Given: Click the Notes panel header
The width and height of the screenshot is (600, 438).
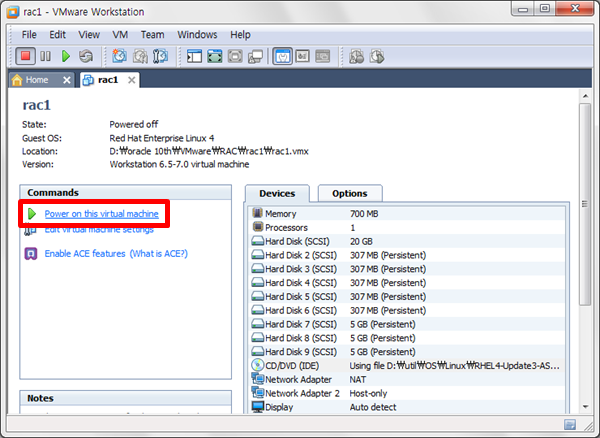Looking at the screenshot, I should pos(126,398).
